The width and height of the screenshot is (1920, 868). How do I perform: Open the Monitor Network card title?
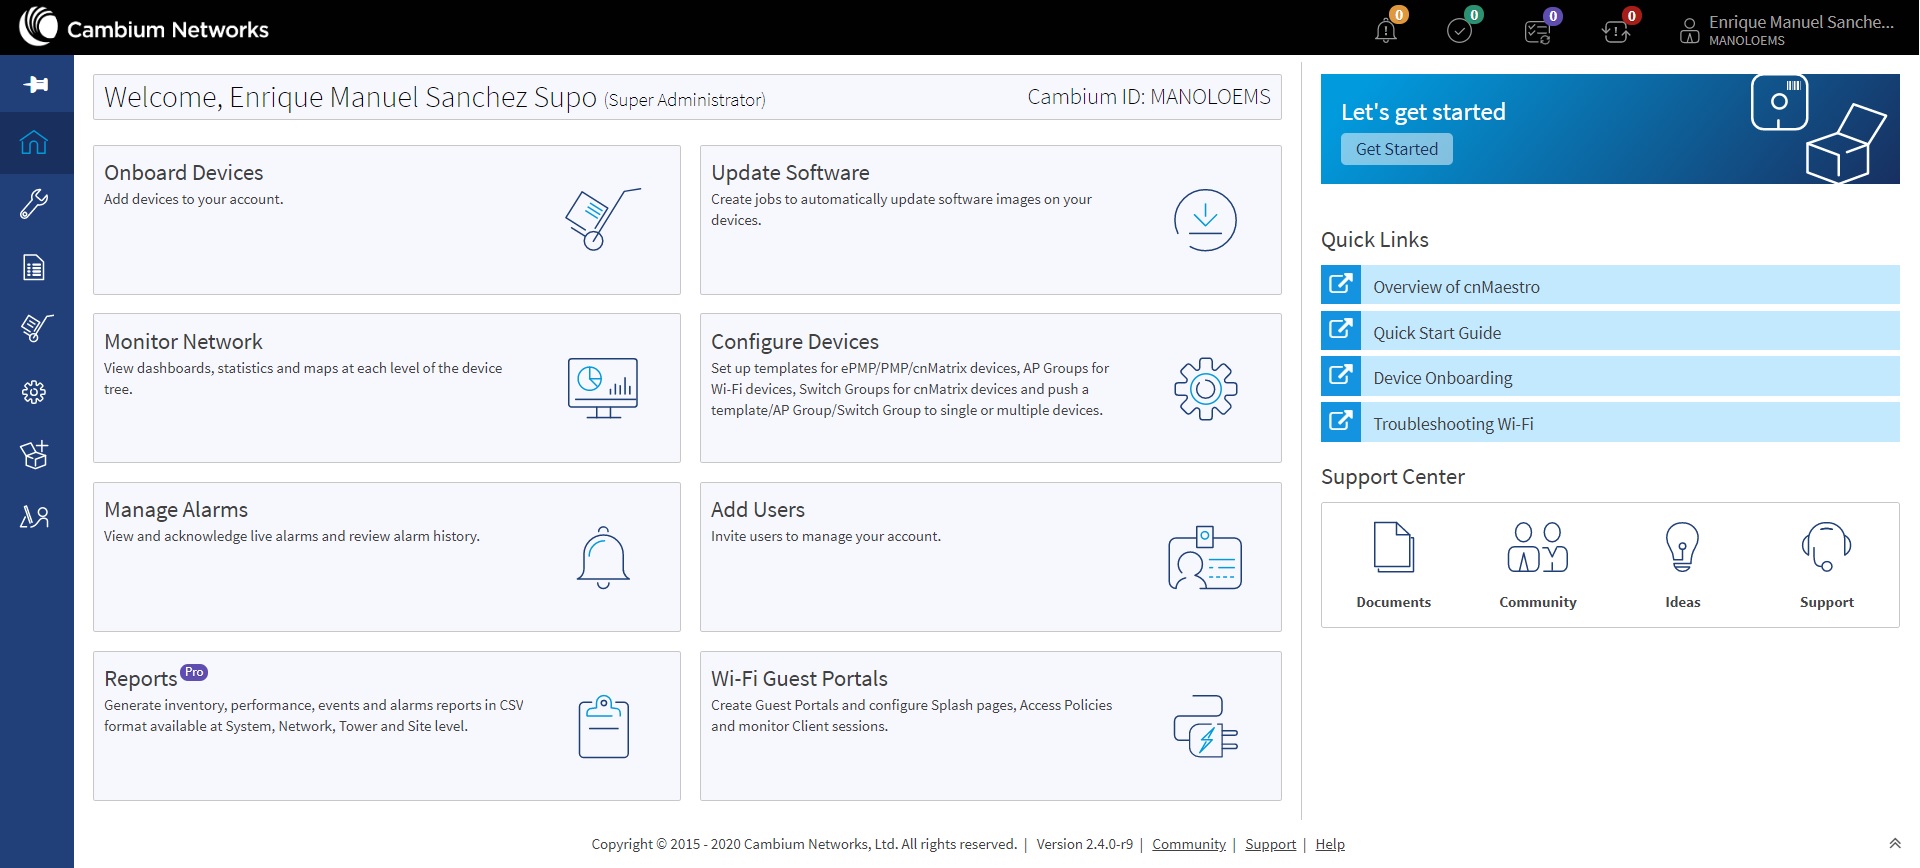click(183, 342)
